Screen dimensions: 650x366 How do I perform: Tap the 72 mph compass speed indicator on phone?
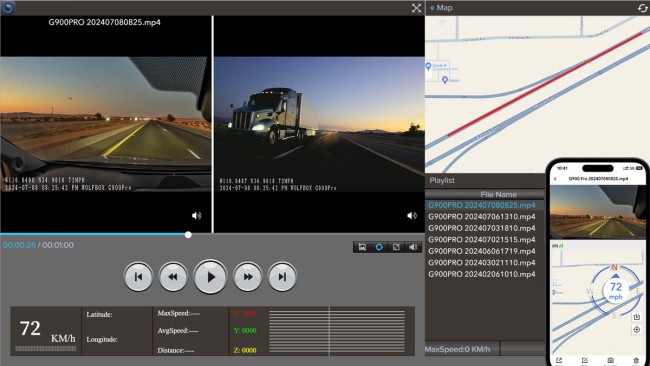pyautogui.click(x=616, y=291)
